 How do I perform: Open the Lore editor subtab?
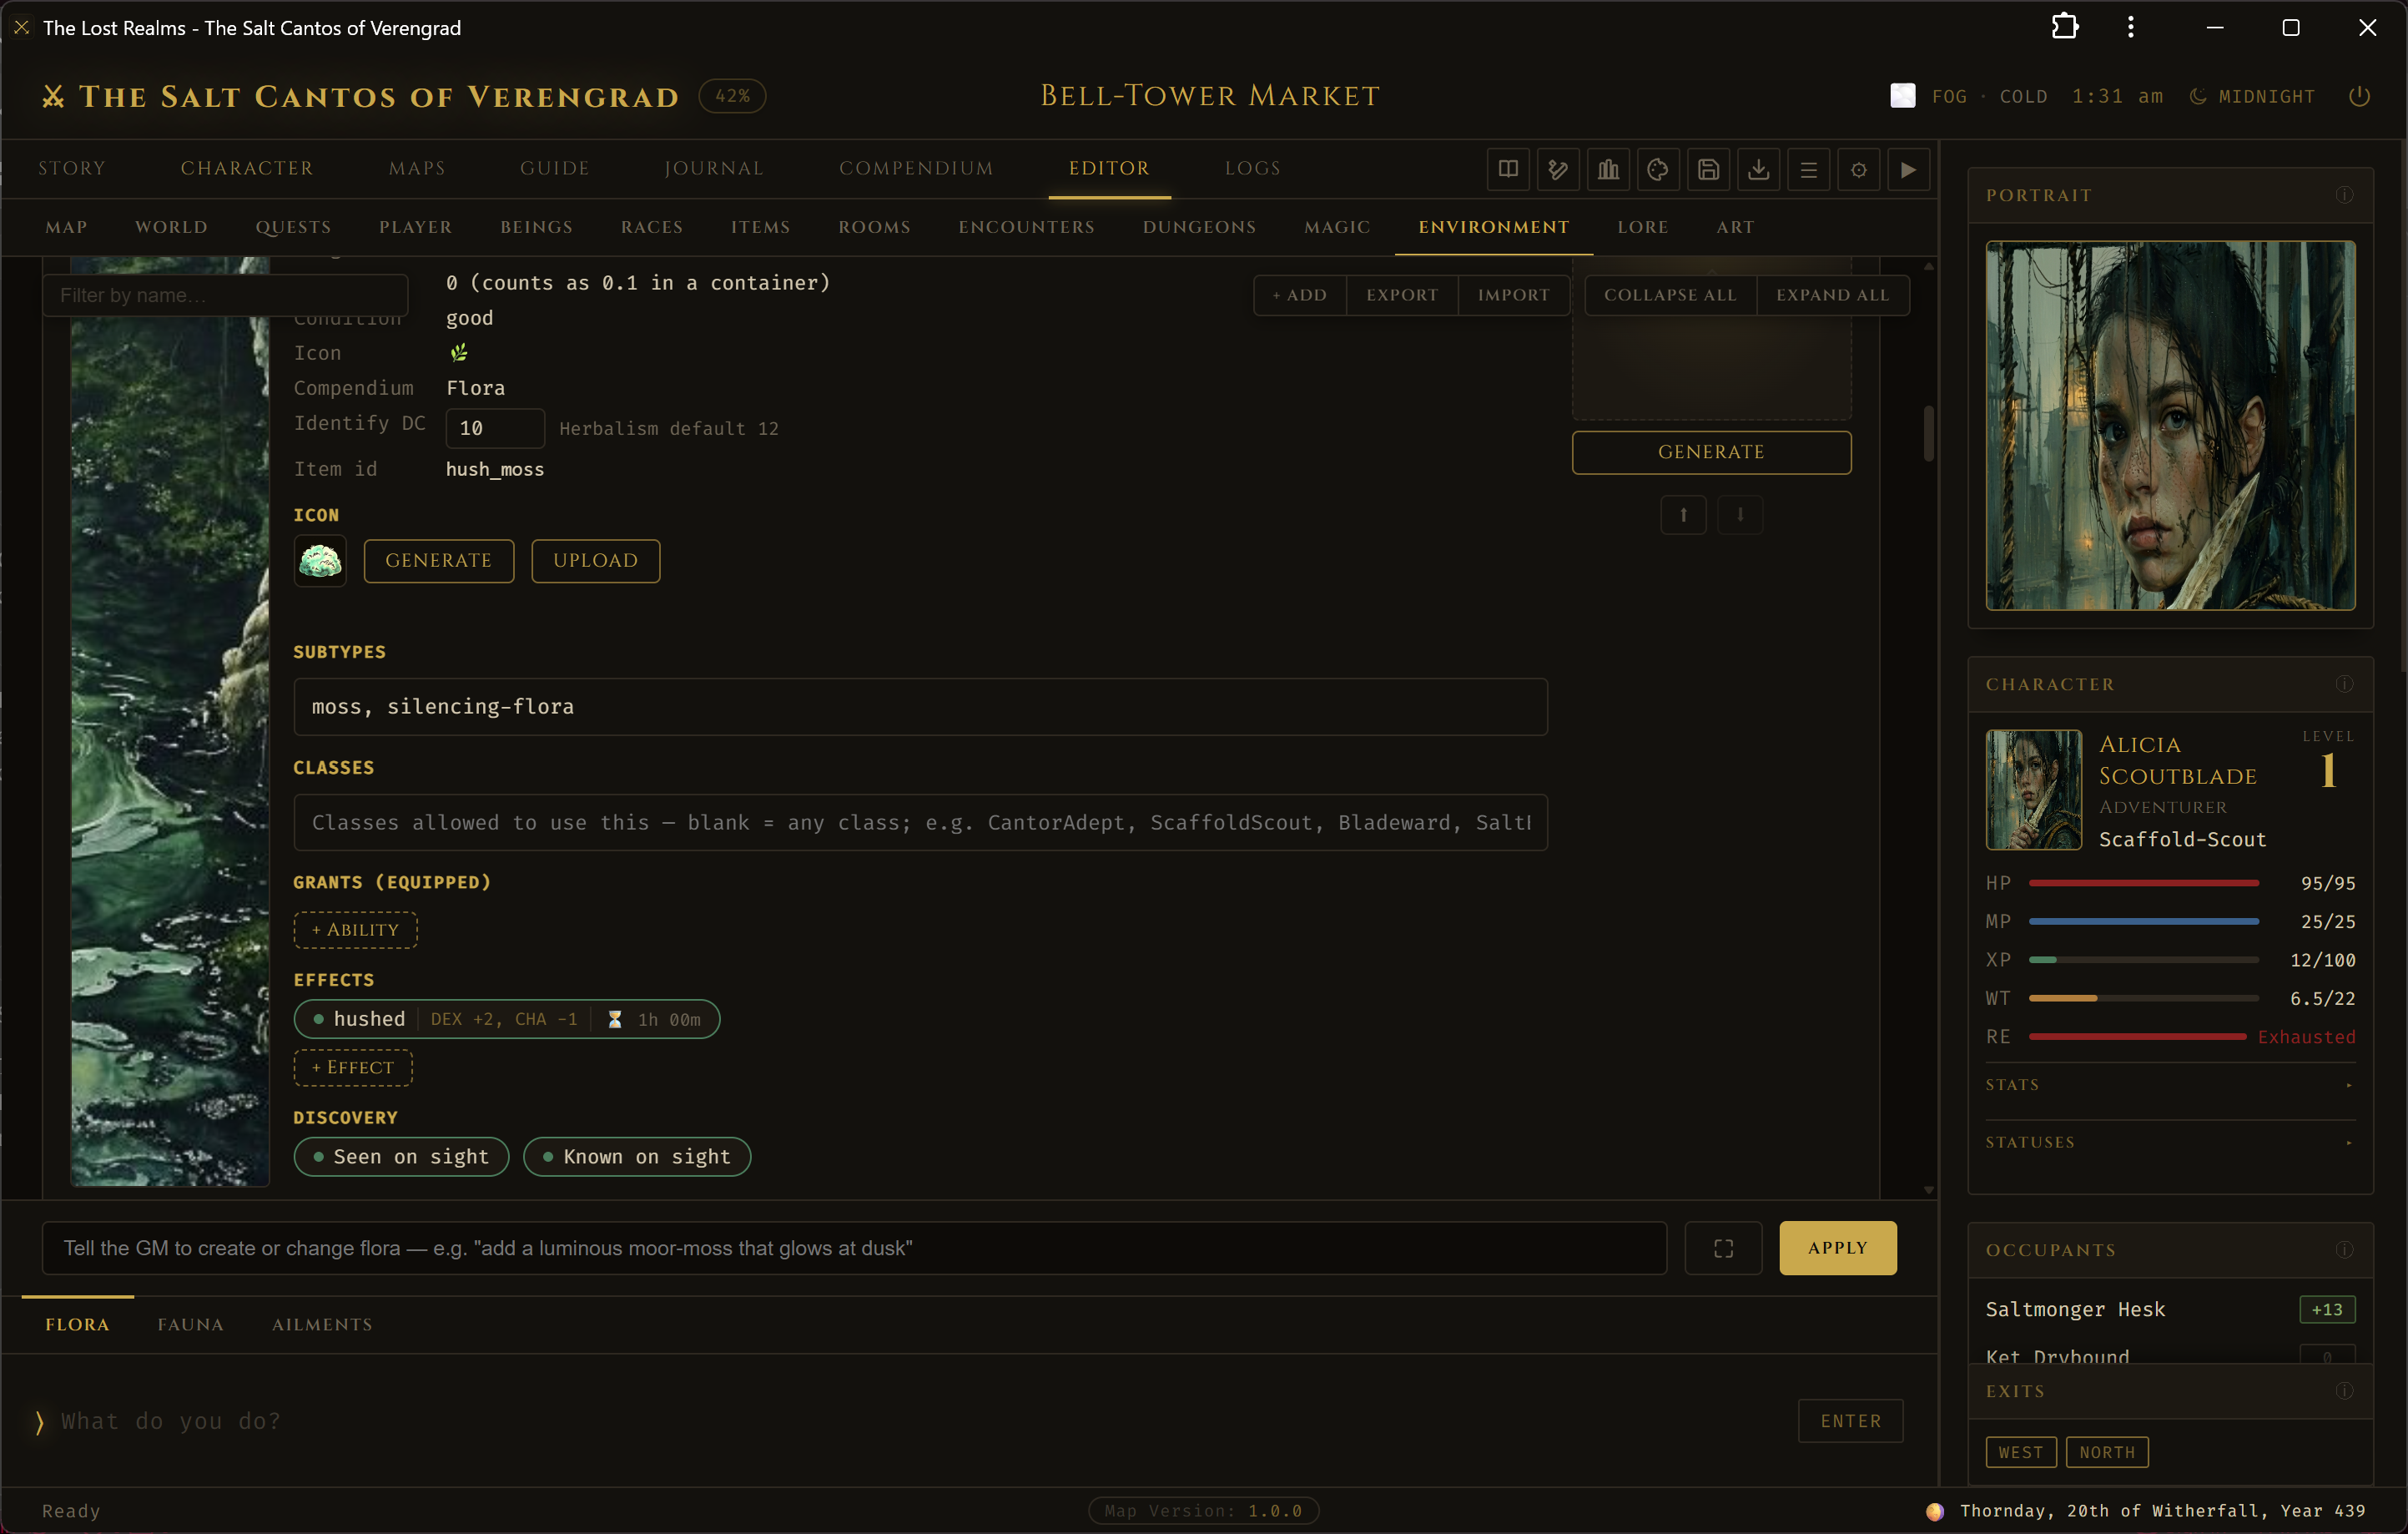pos(1643,227)
